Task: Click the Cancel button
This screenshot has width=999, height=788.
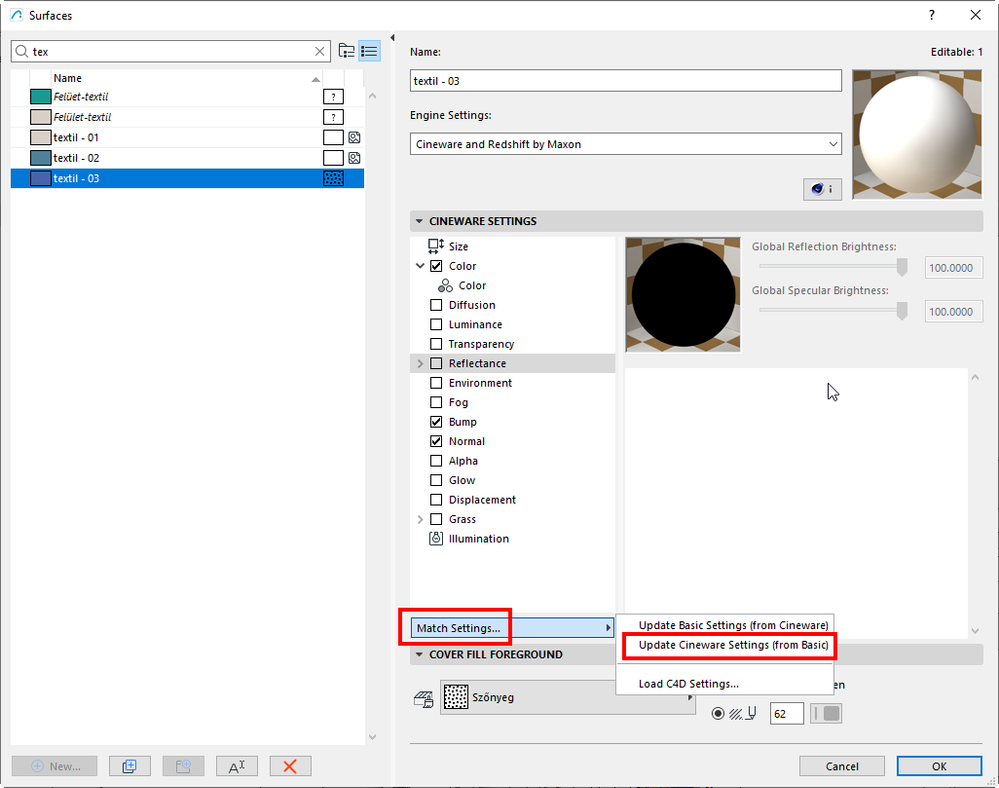Action: (x=842, y=766)
